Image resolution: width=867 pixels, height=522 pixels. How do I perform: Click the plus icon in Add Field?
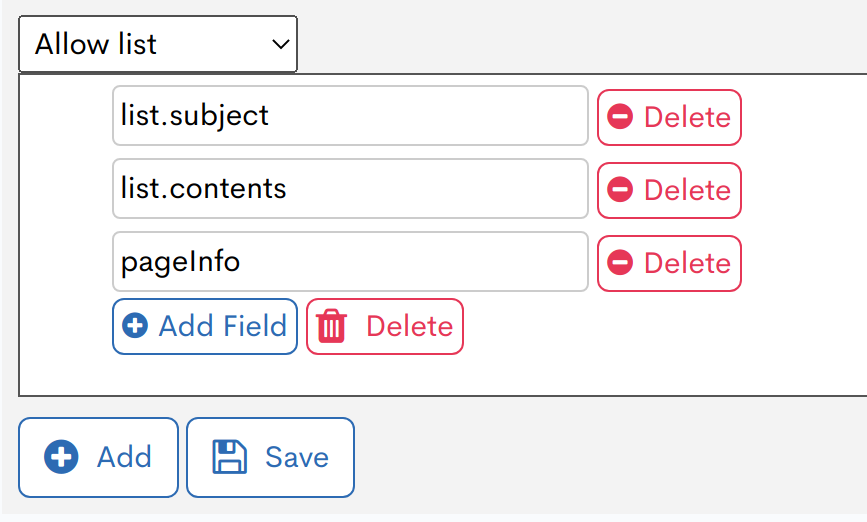click(x=135, y=326)
